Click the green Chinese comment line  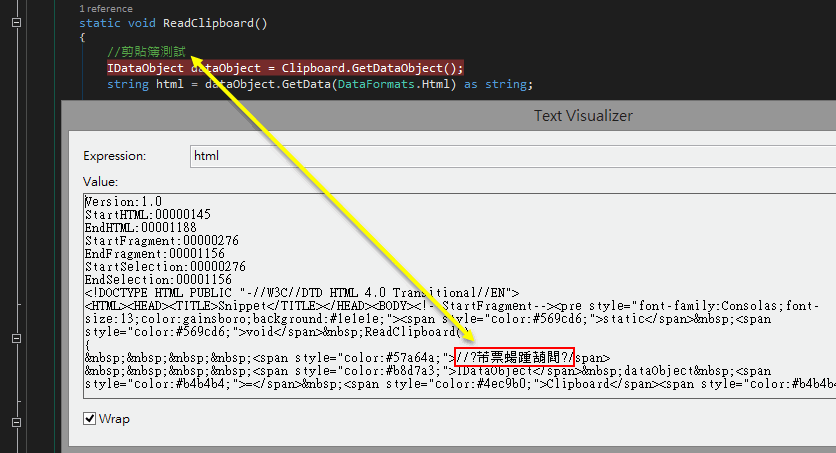point(153,52)
